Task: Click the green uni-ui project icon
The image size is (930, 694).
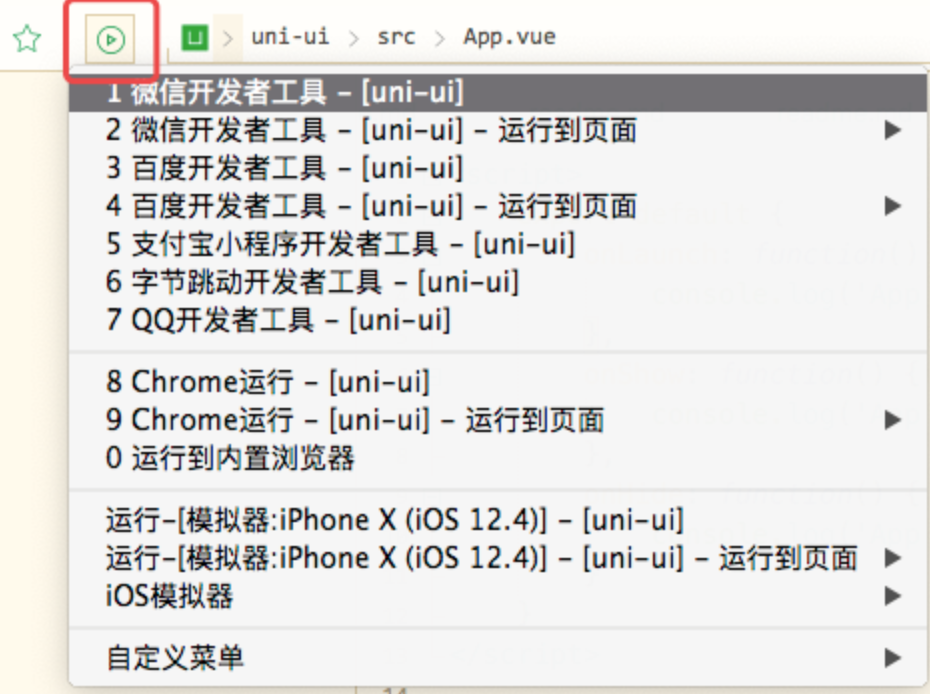Action: coord(194,38)
